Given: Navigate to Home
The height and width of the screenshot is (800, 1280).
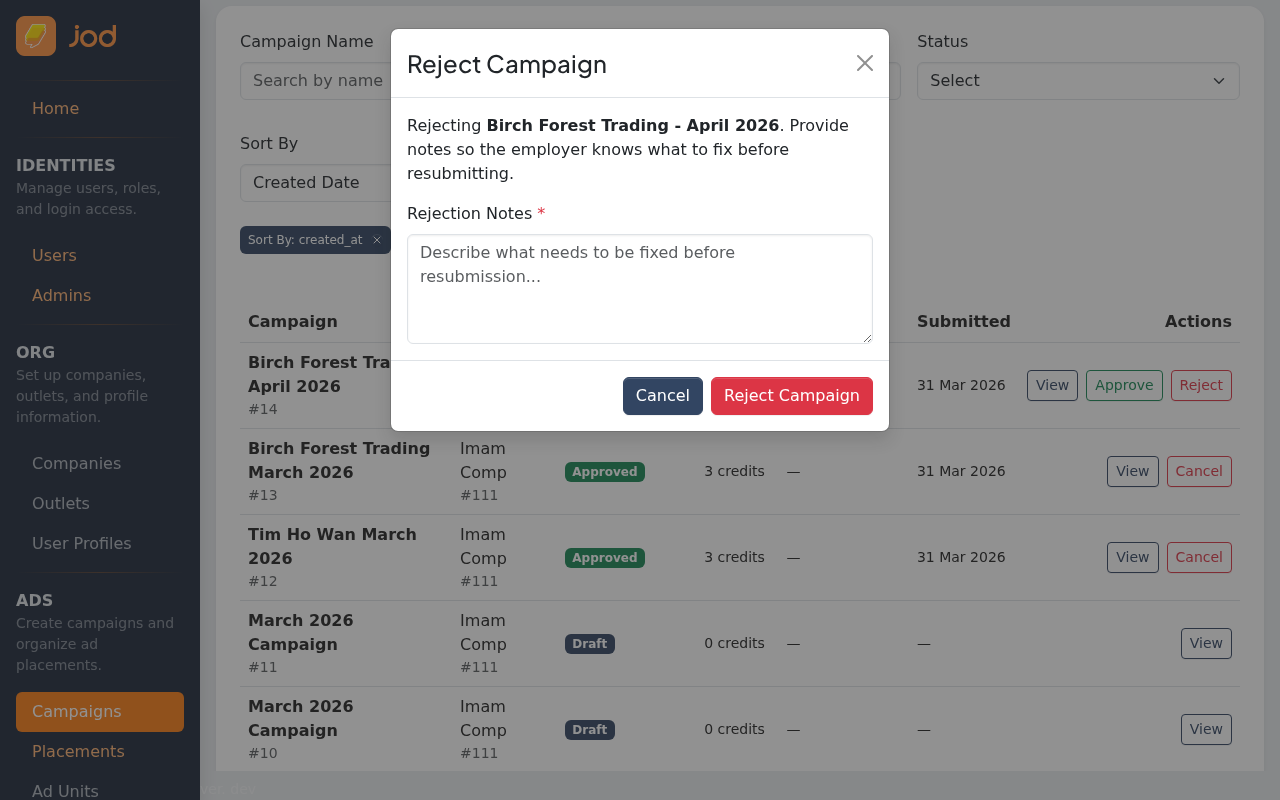Looking at the screenshot, I should tap(55, 108).
